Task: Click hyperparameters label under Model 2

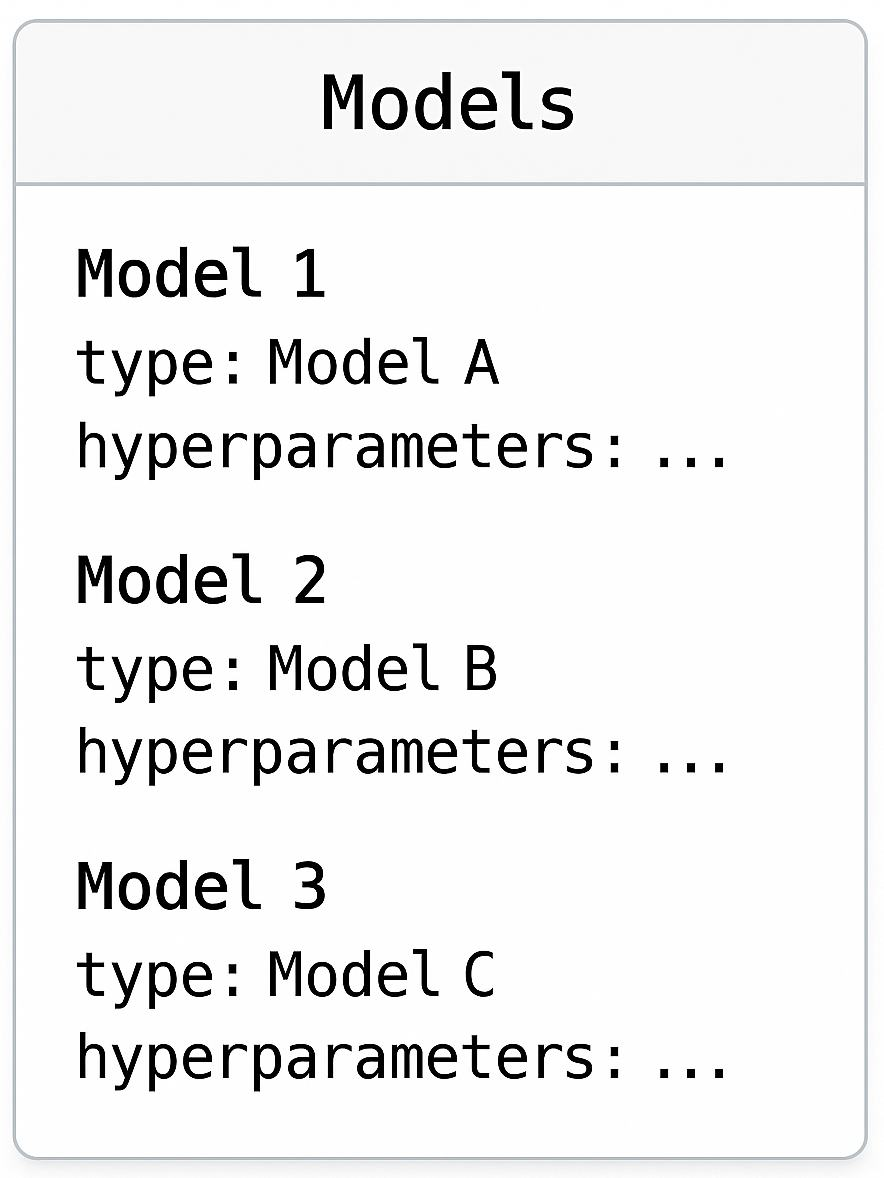Action: point(351,754)
